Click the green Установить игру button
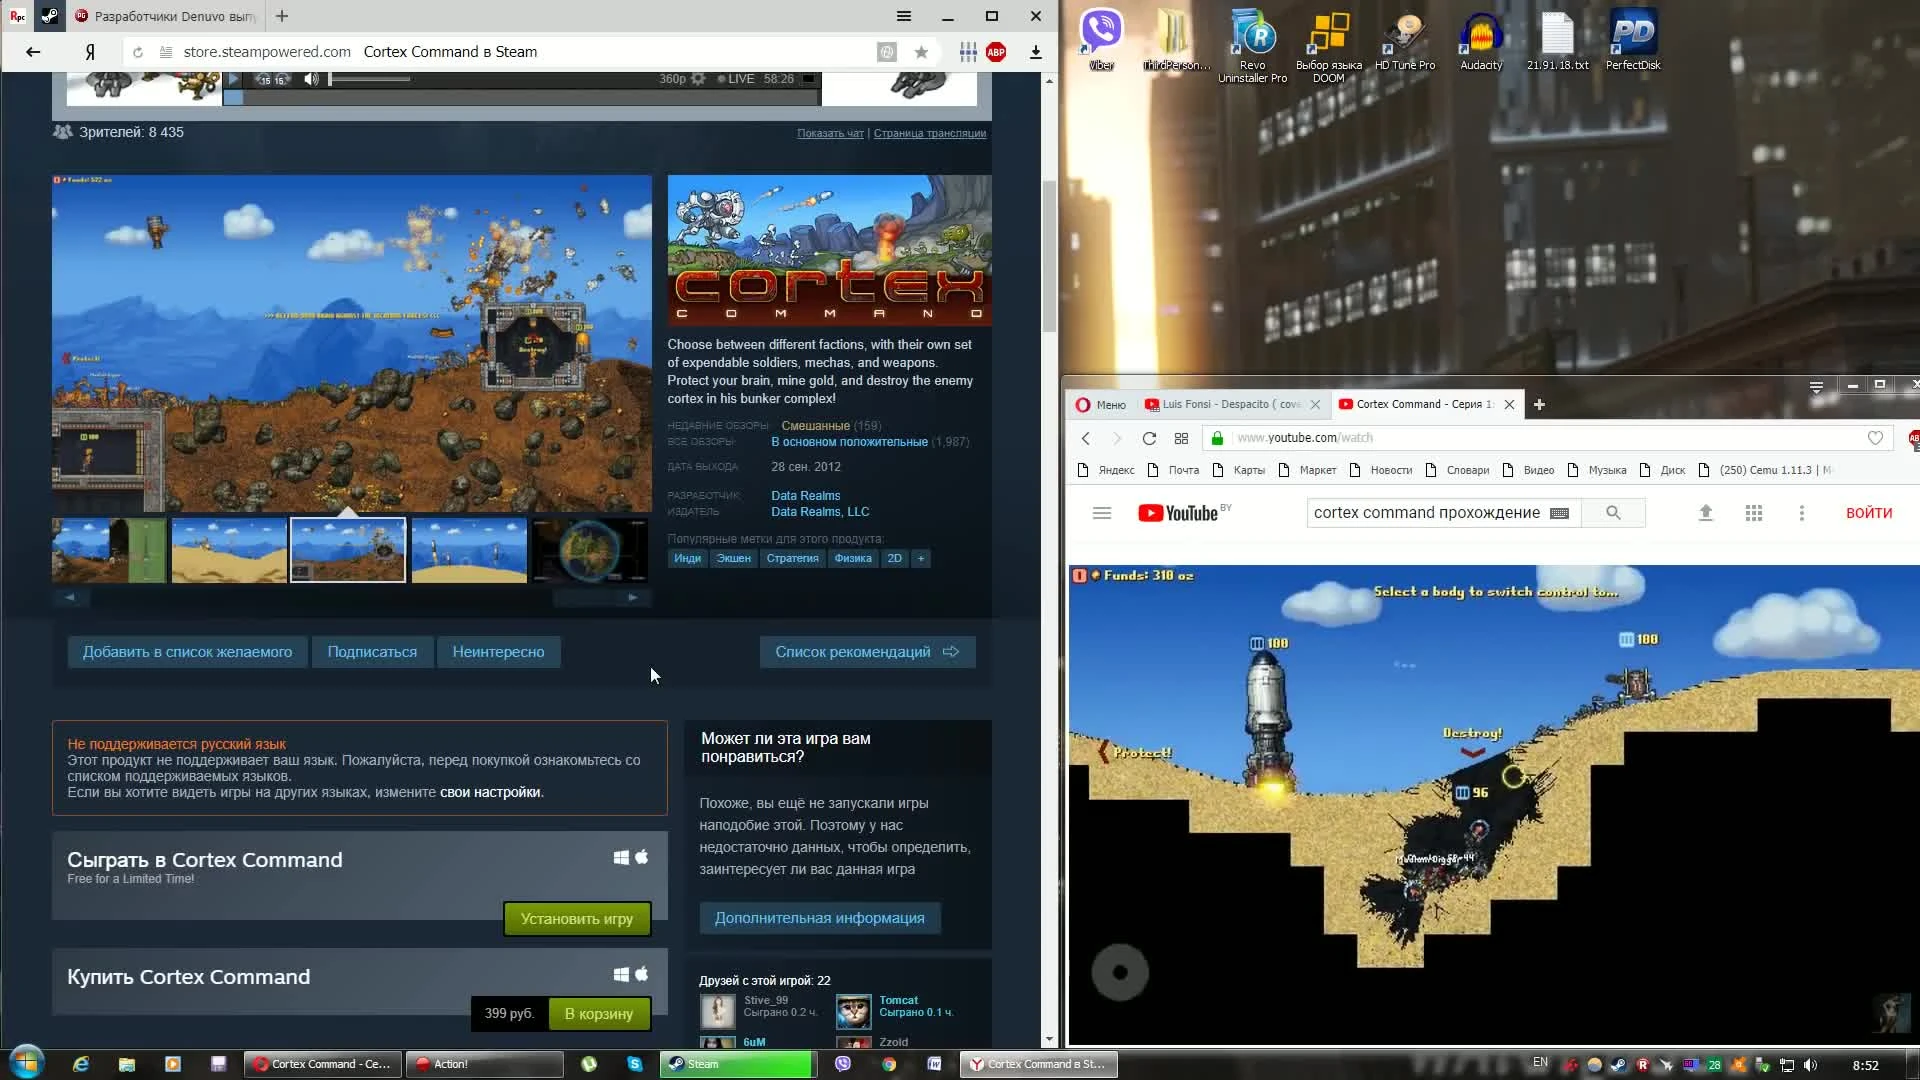Screen dimensions: 1920x1080 tap(576, 918)
